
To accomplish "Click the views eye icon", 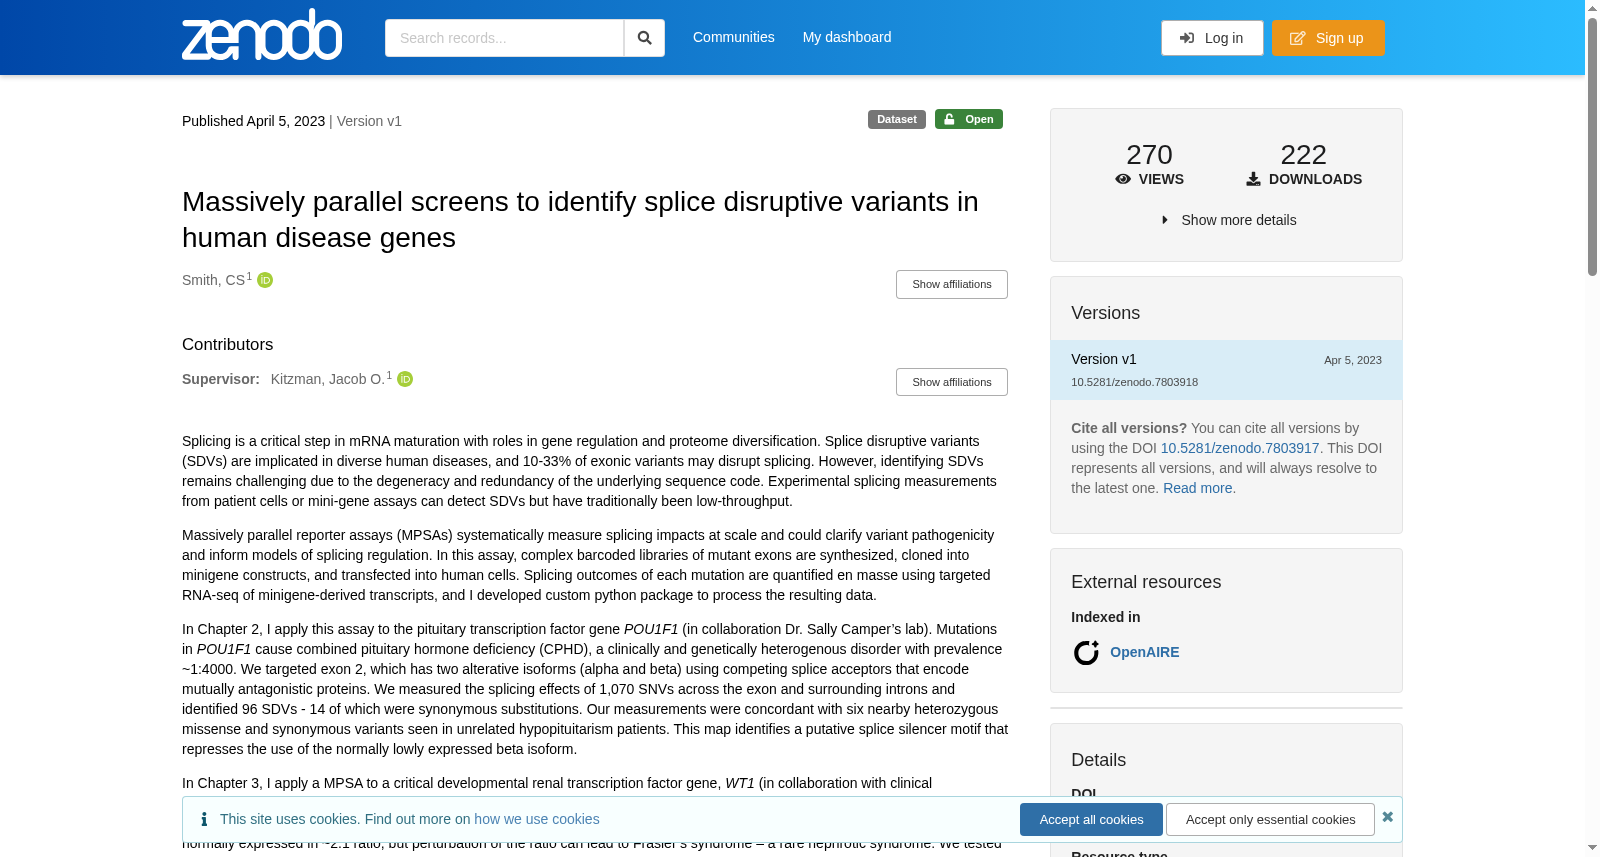I will pyautogui.click(x=1123, y=179).
